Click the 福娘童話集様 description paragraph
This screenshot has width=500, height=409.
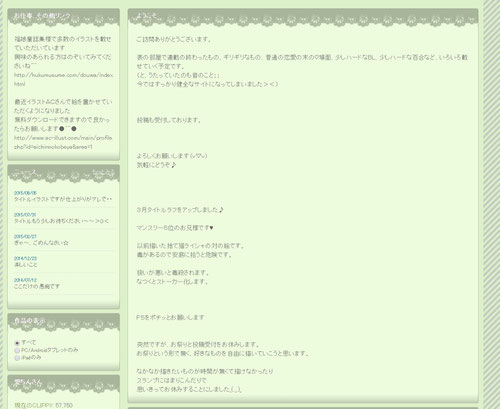(x=63, y=52)
